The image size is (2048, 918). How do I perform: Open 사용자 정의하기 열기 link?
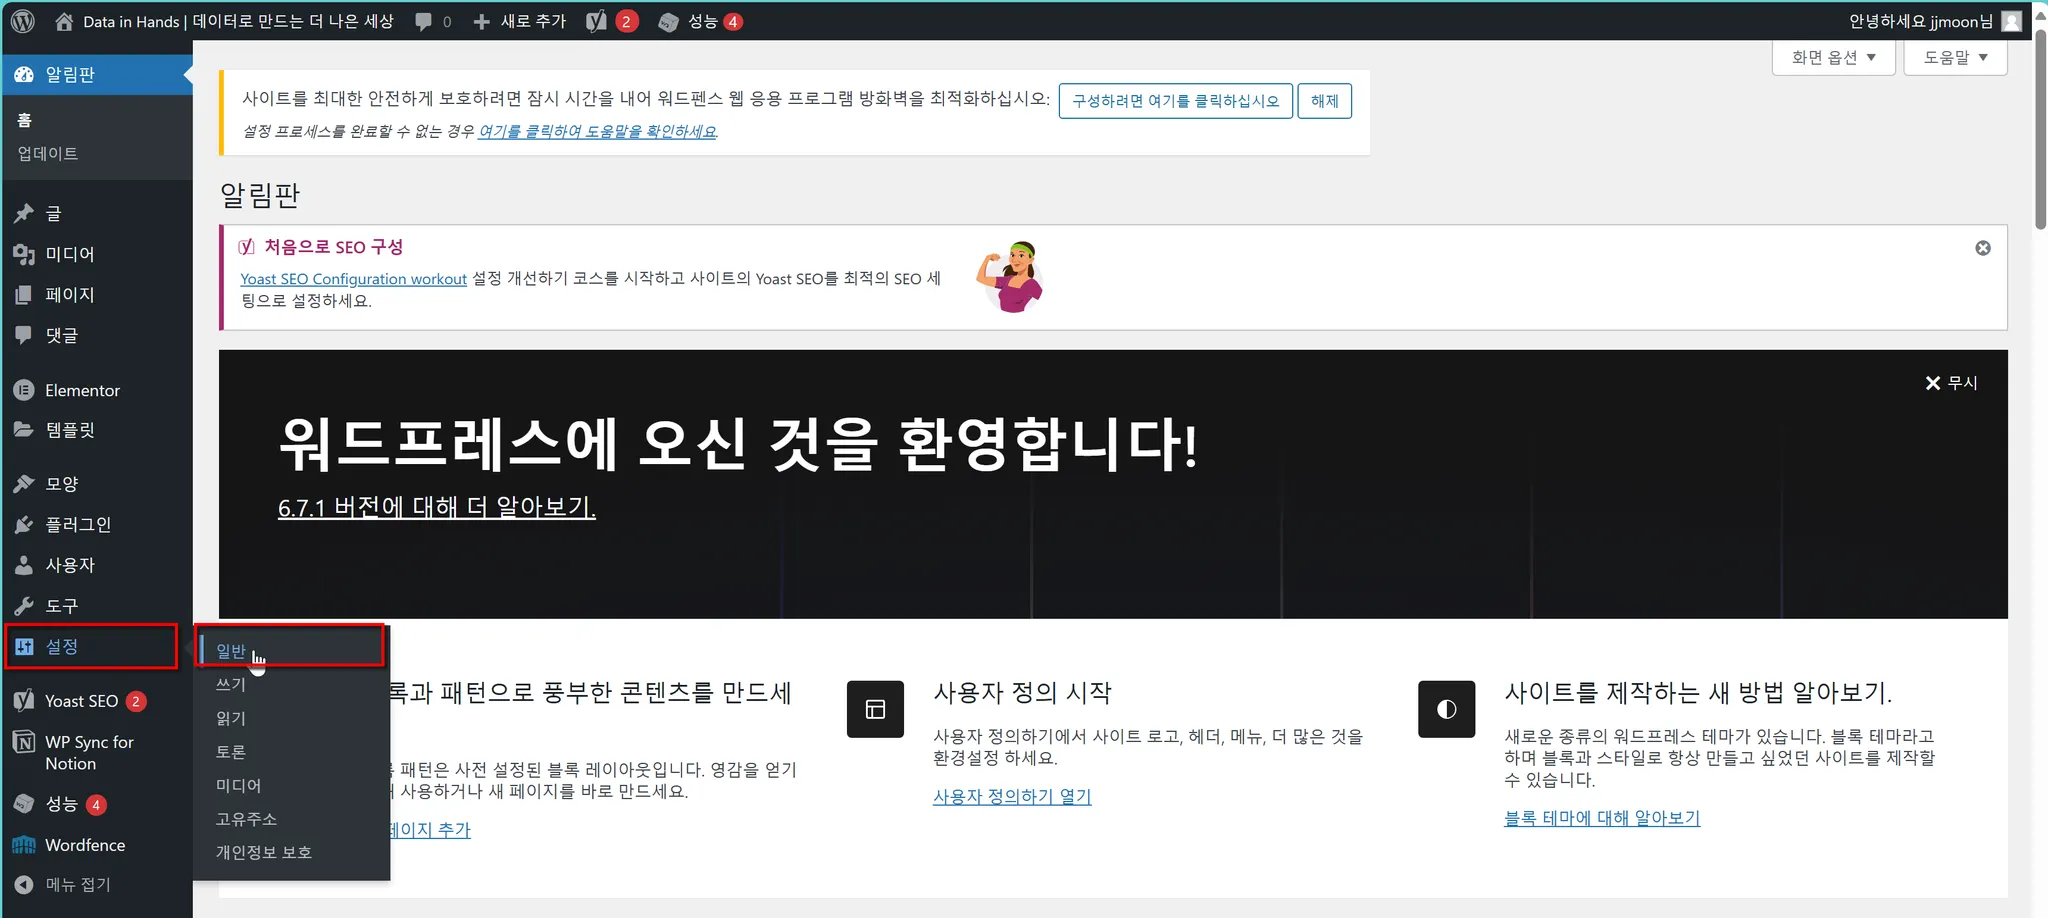(1012, 797)
